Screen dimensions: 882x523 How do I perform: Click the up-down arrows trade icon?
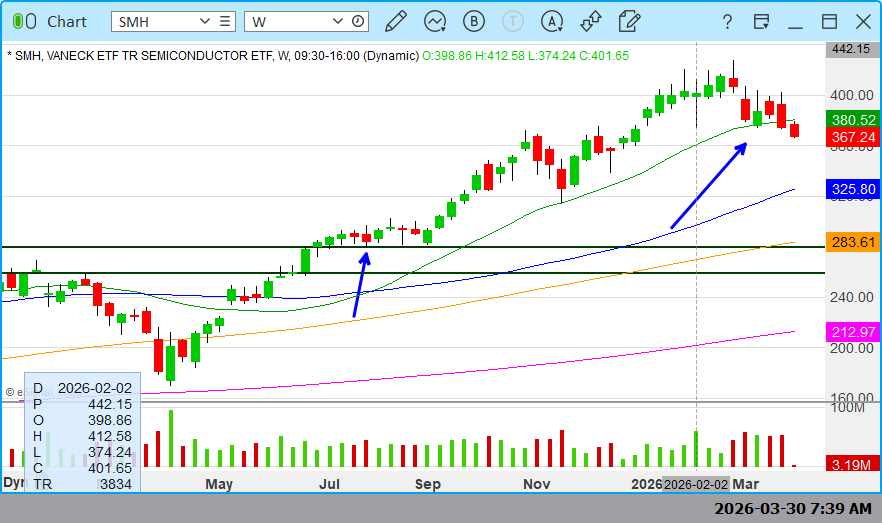[591, 21]
